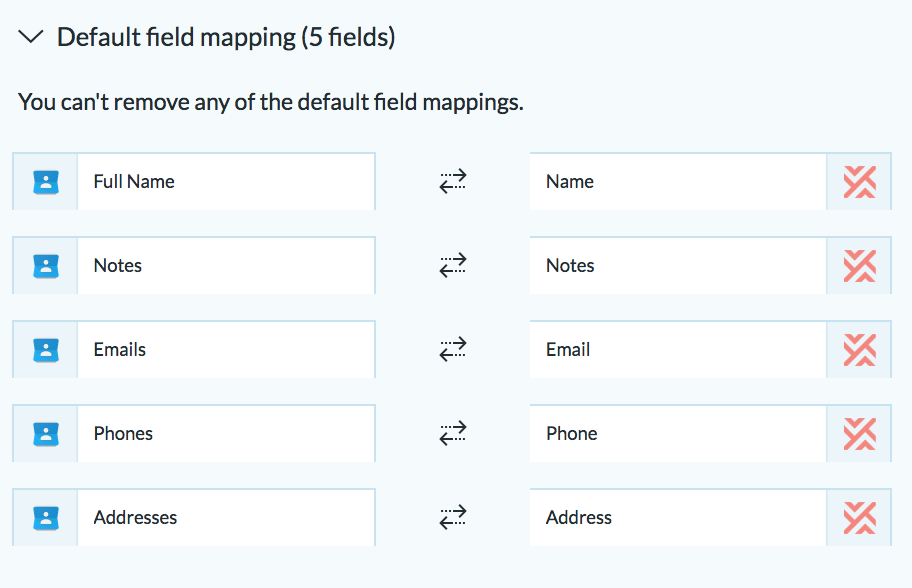The image size is (912, 588).
Task: Click contacts icon beside Notes field
Action: 46,266
